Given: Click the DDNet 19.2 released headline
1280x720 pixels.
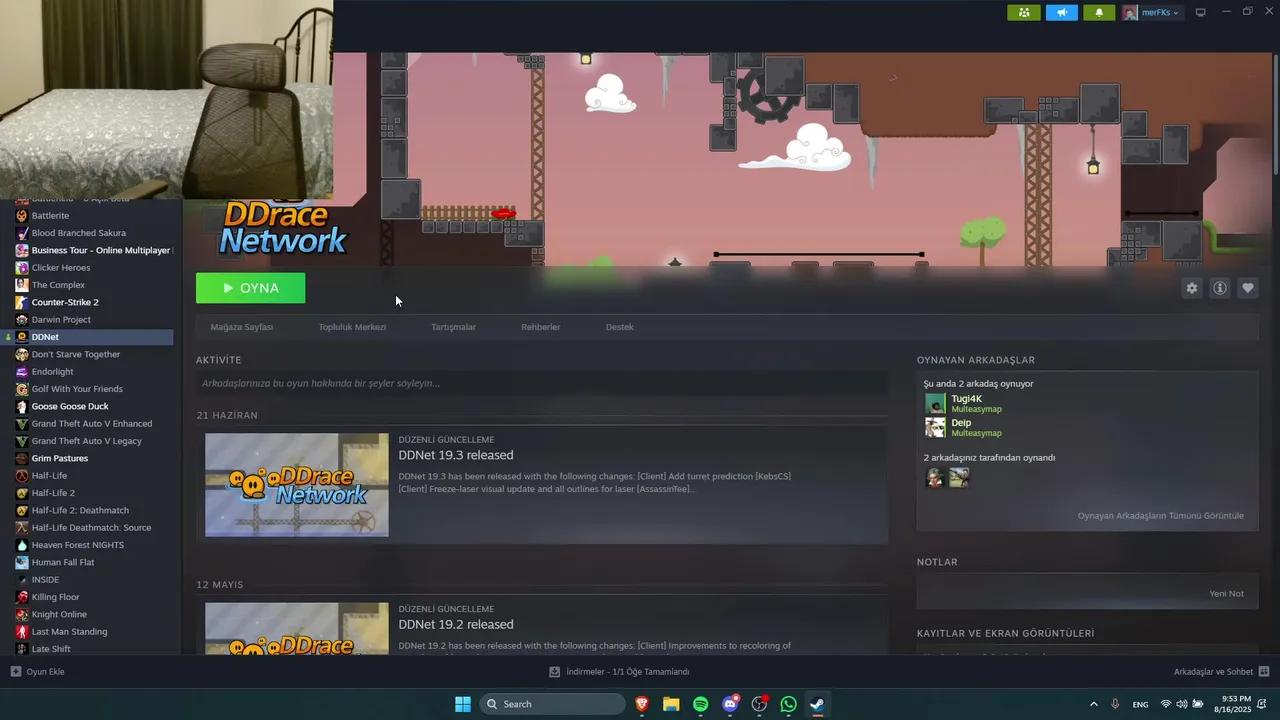Looking at the screenshot, I should point(456,624).
